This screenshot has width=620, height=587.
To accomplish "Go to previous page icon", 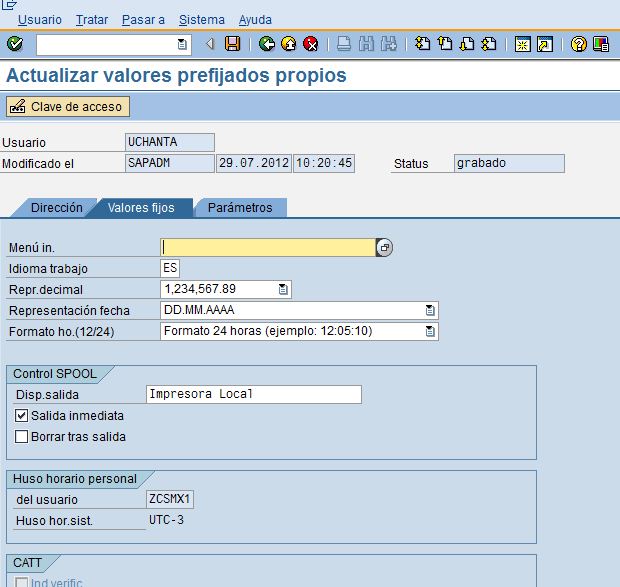I will (445, 43).
